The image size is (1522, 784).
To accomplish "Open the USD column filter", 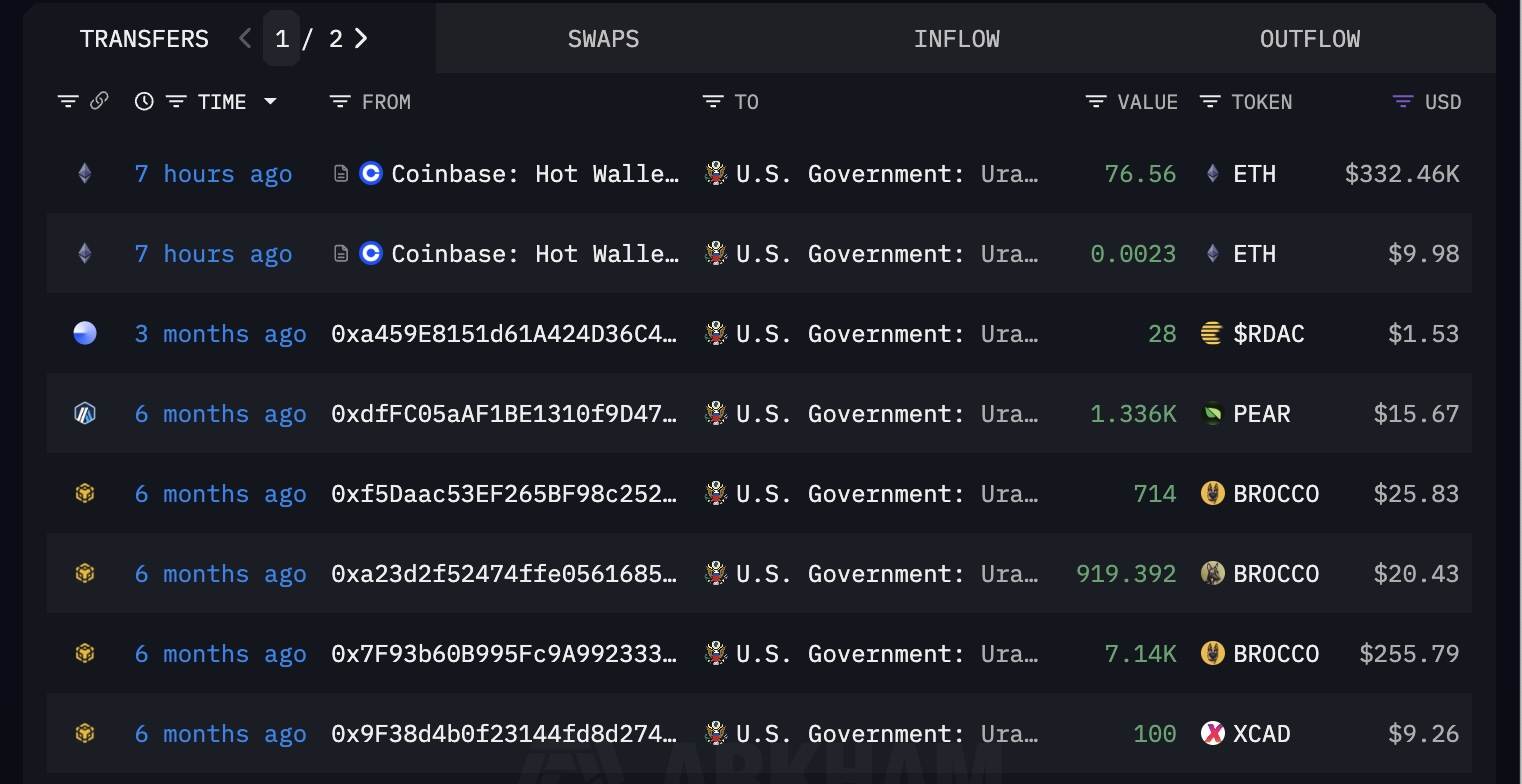I will [x=1403, y=101].
